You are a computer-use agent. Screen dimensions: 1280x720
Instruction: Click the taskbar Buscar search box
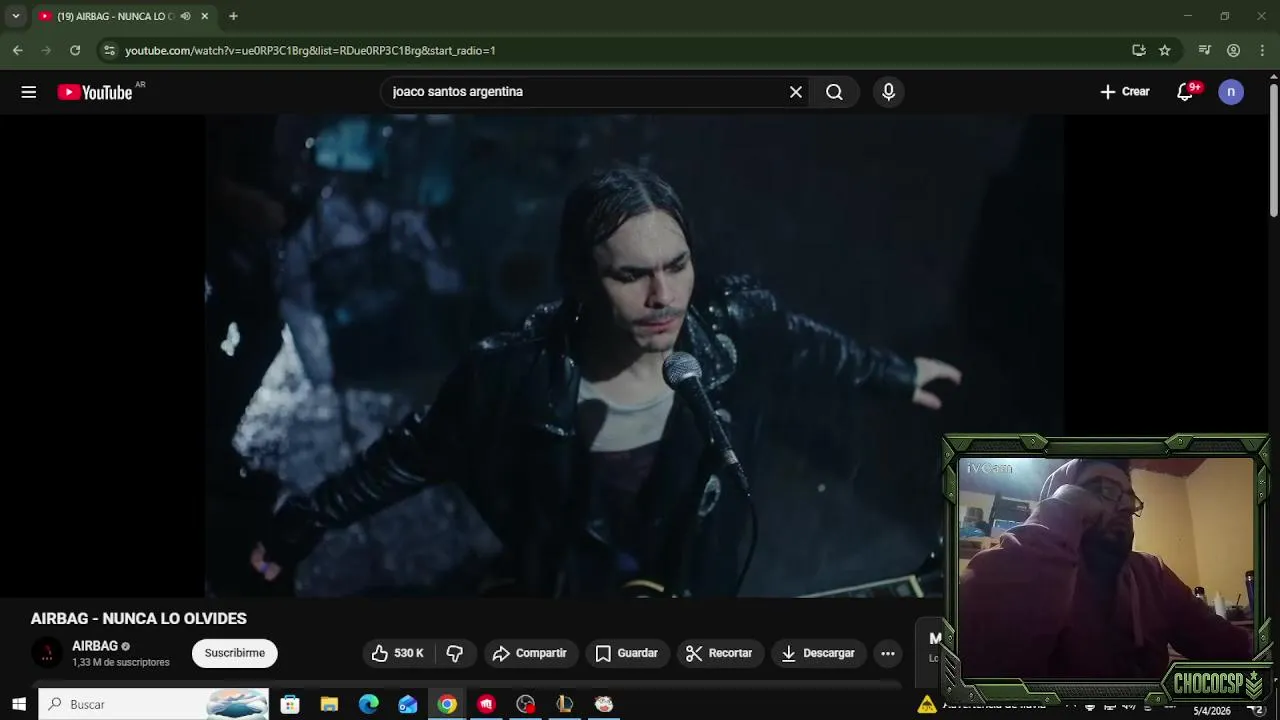click(154, 704)
